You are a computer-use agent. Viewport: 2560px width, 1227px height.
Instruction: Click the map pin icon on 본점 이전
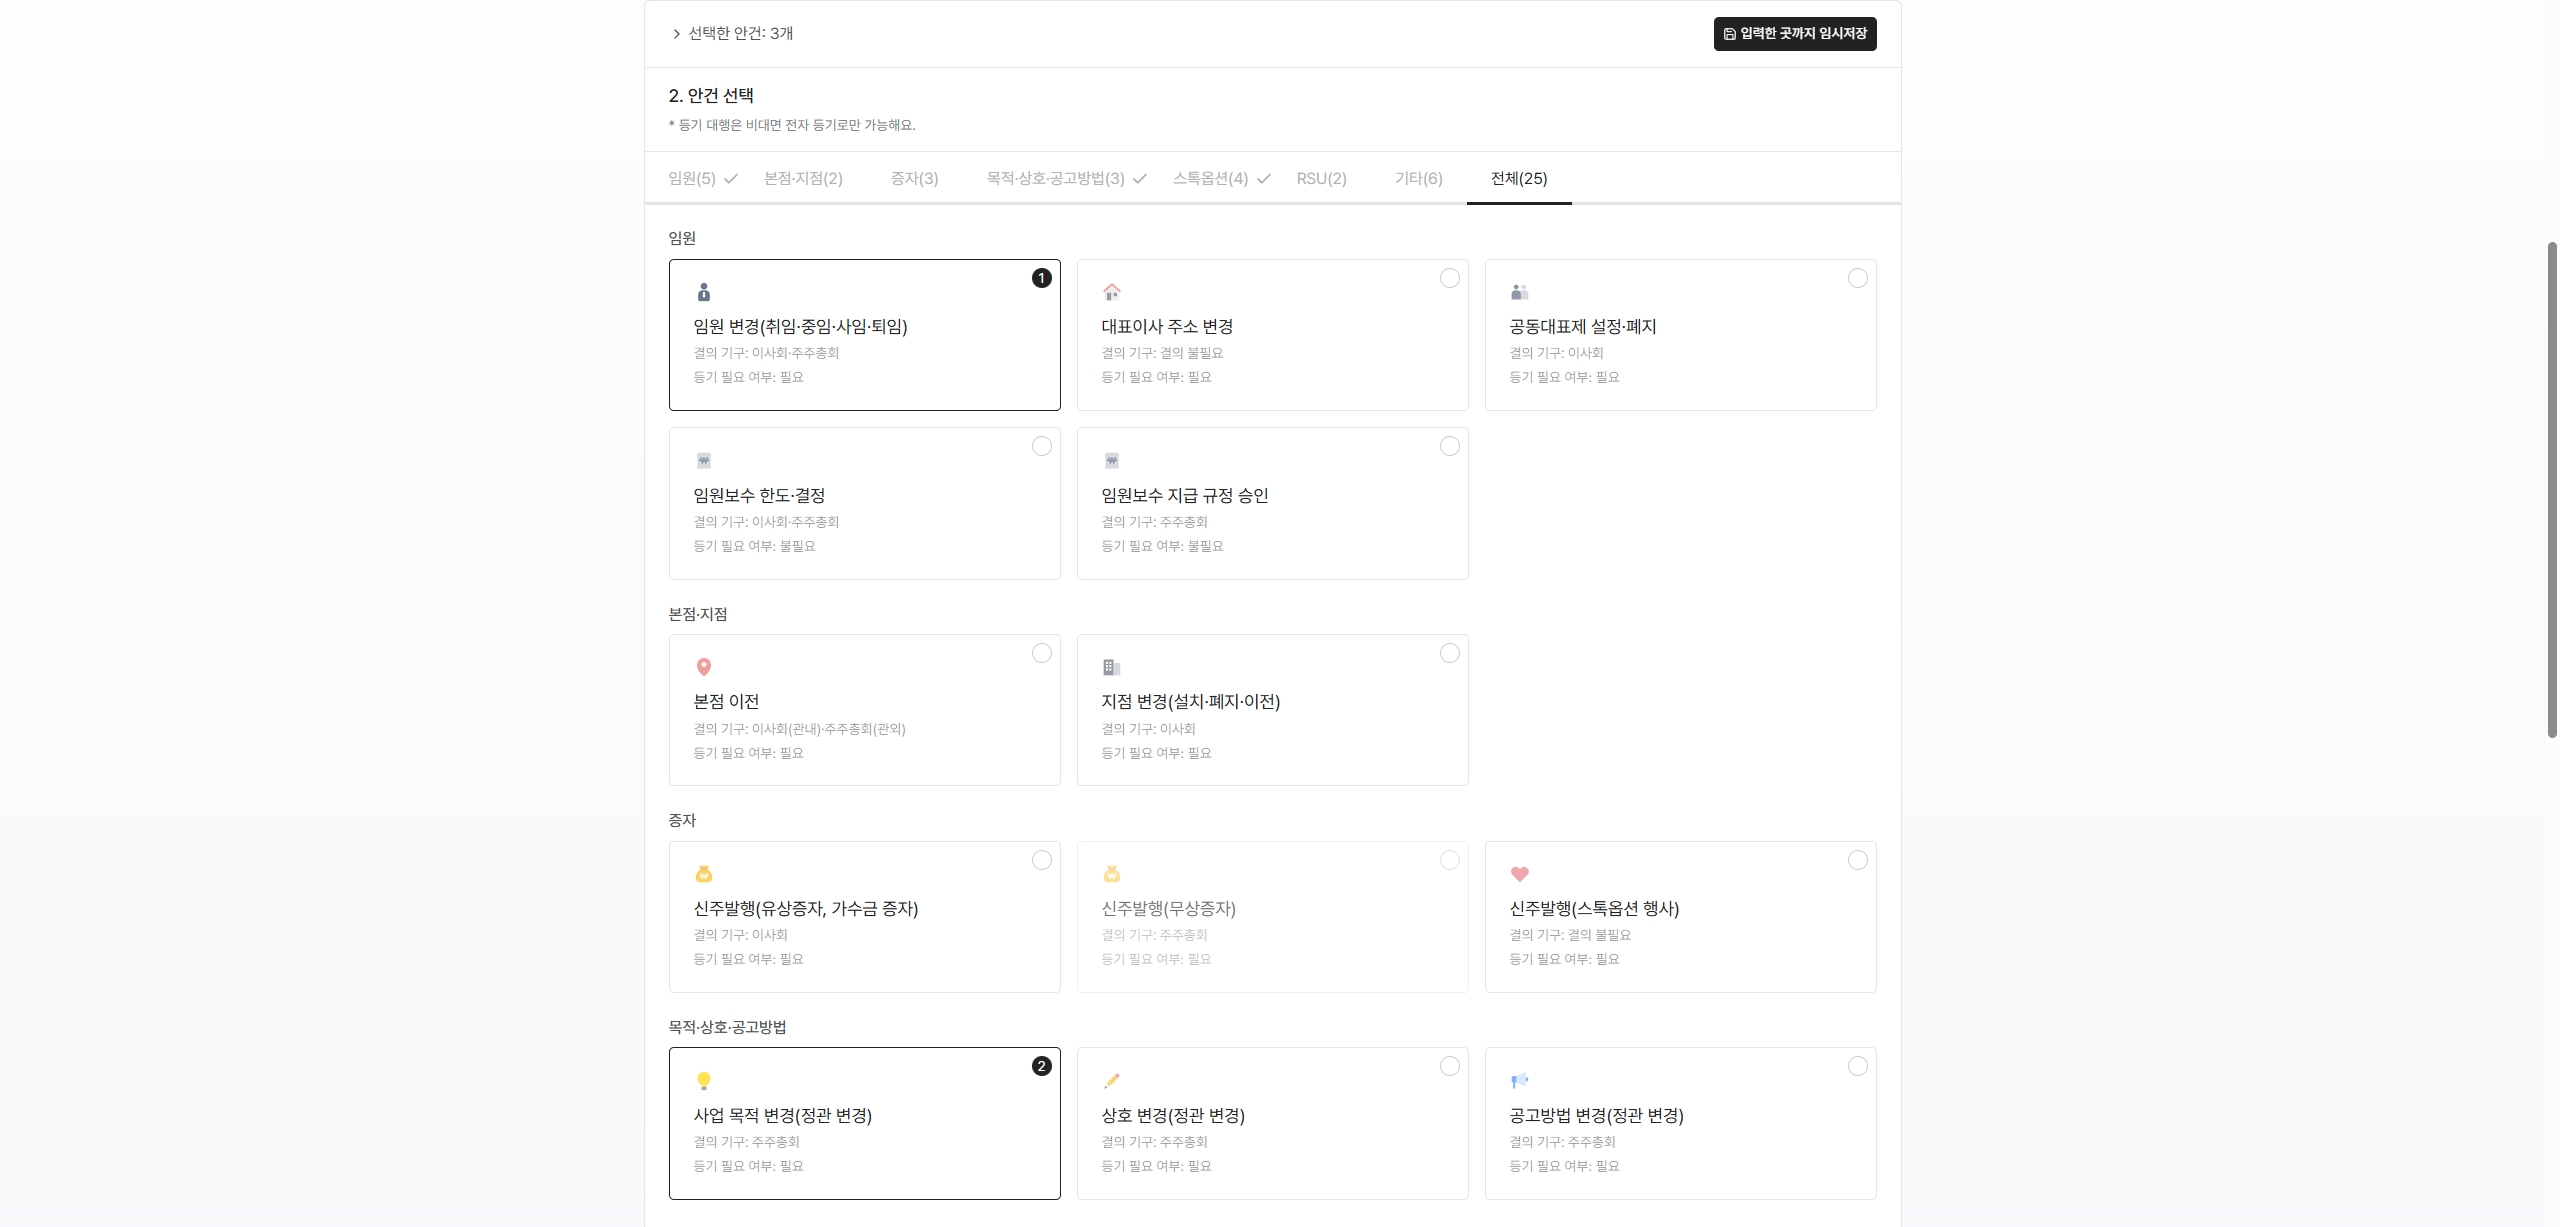[x=705, y=667]
